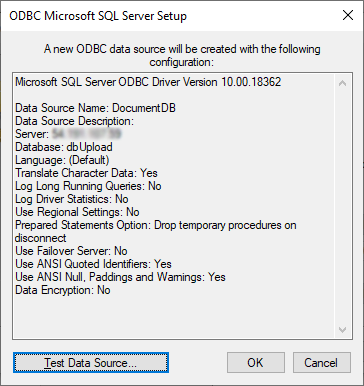Select the Database: dbUpload text line
Image resolution: width=364 pixels, height=386 pixels.
tap(64, 147)
